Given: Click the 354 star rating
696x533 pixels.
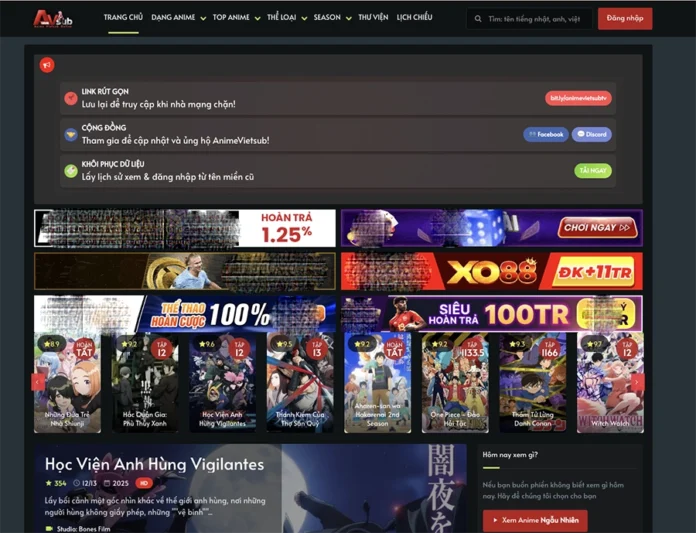Looking at the screenshot, I should click(56, 483).
